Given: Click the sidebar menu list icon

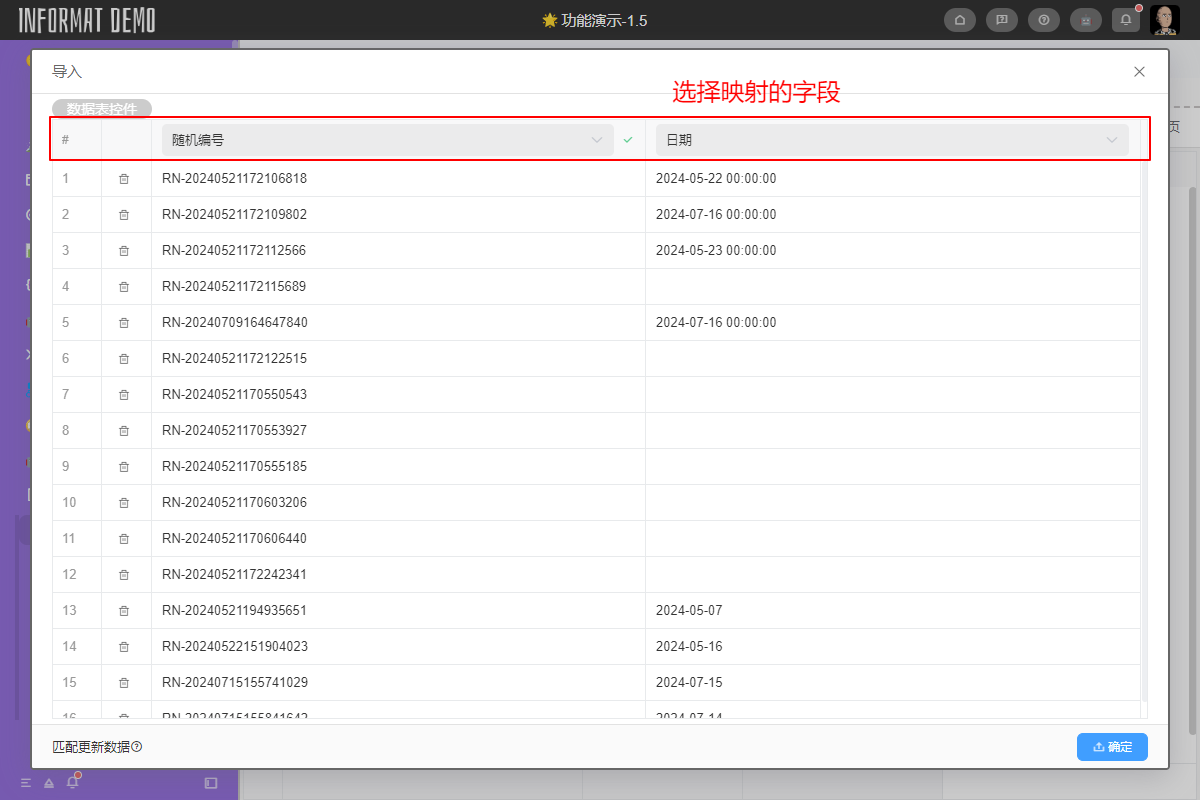Looking at the screenshot, I should 26,782.
